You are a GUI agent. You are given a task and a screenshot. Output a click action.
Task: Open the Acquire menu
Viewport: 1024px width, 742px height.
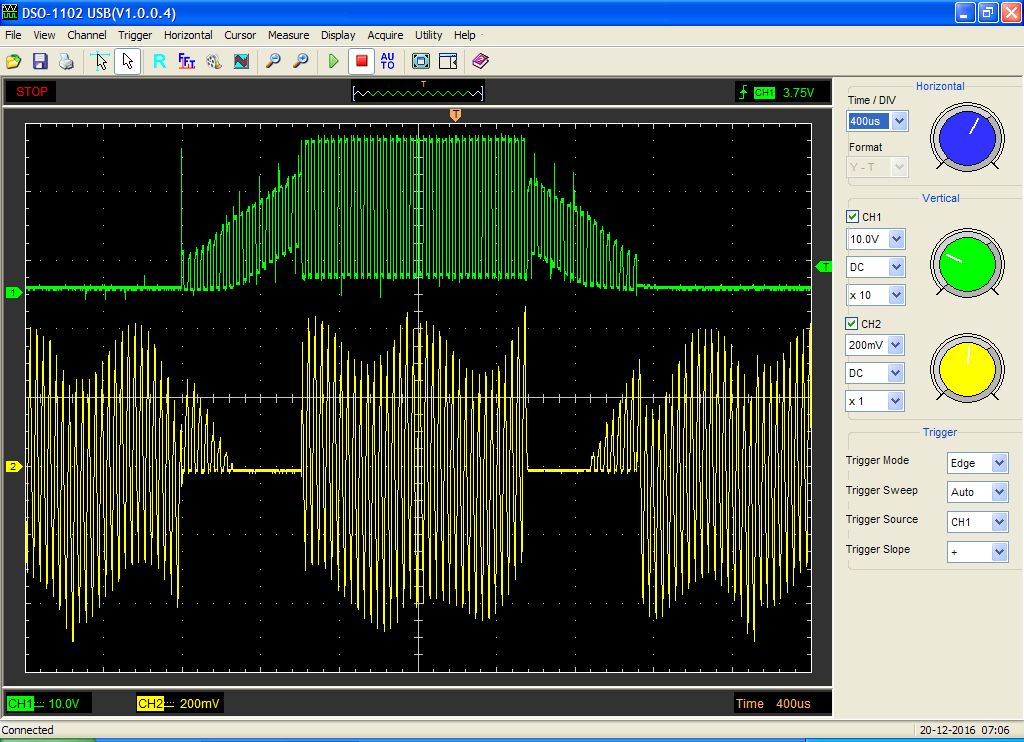(385, 35)
